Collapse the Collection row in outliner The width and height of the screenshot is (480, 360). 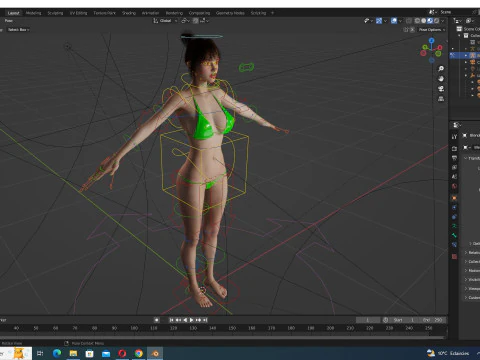pyautogui.click(x=460, y=35)
